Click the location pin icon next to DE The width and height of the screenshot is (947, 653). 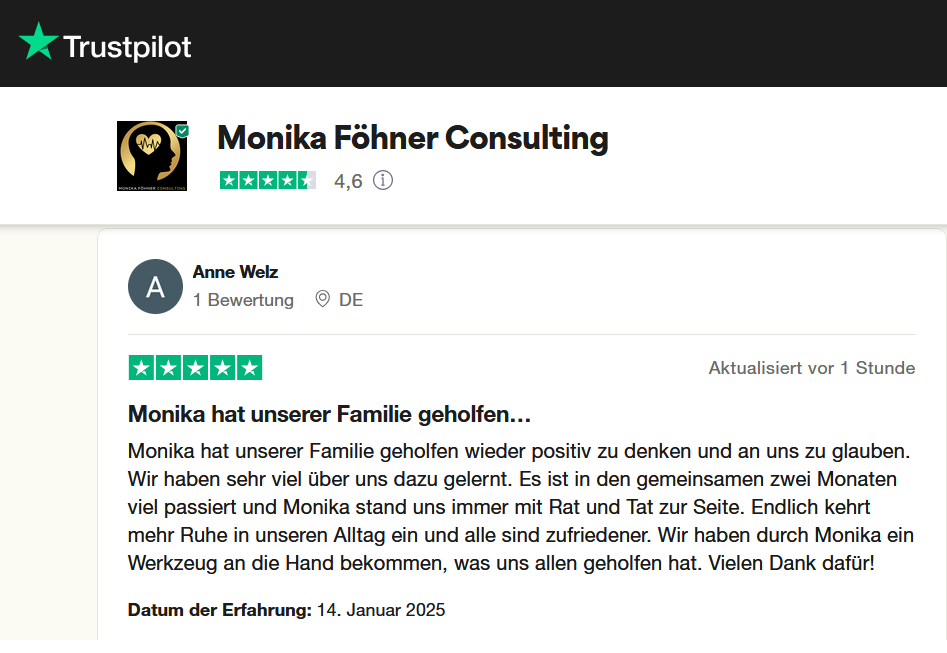(322, 299)
